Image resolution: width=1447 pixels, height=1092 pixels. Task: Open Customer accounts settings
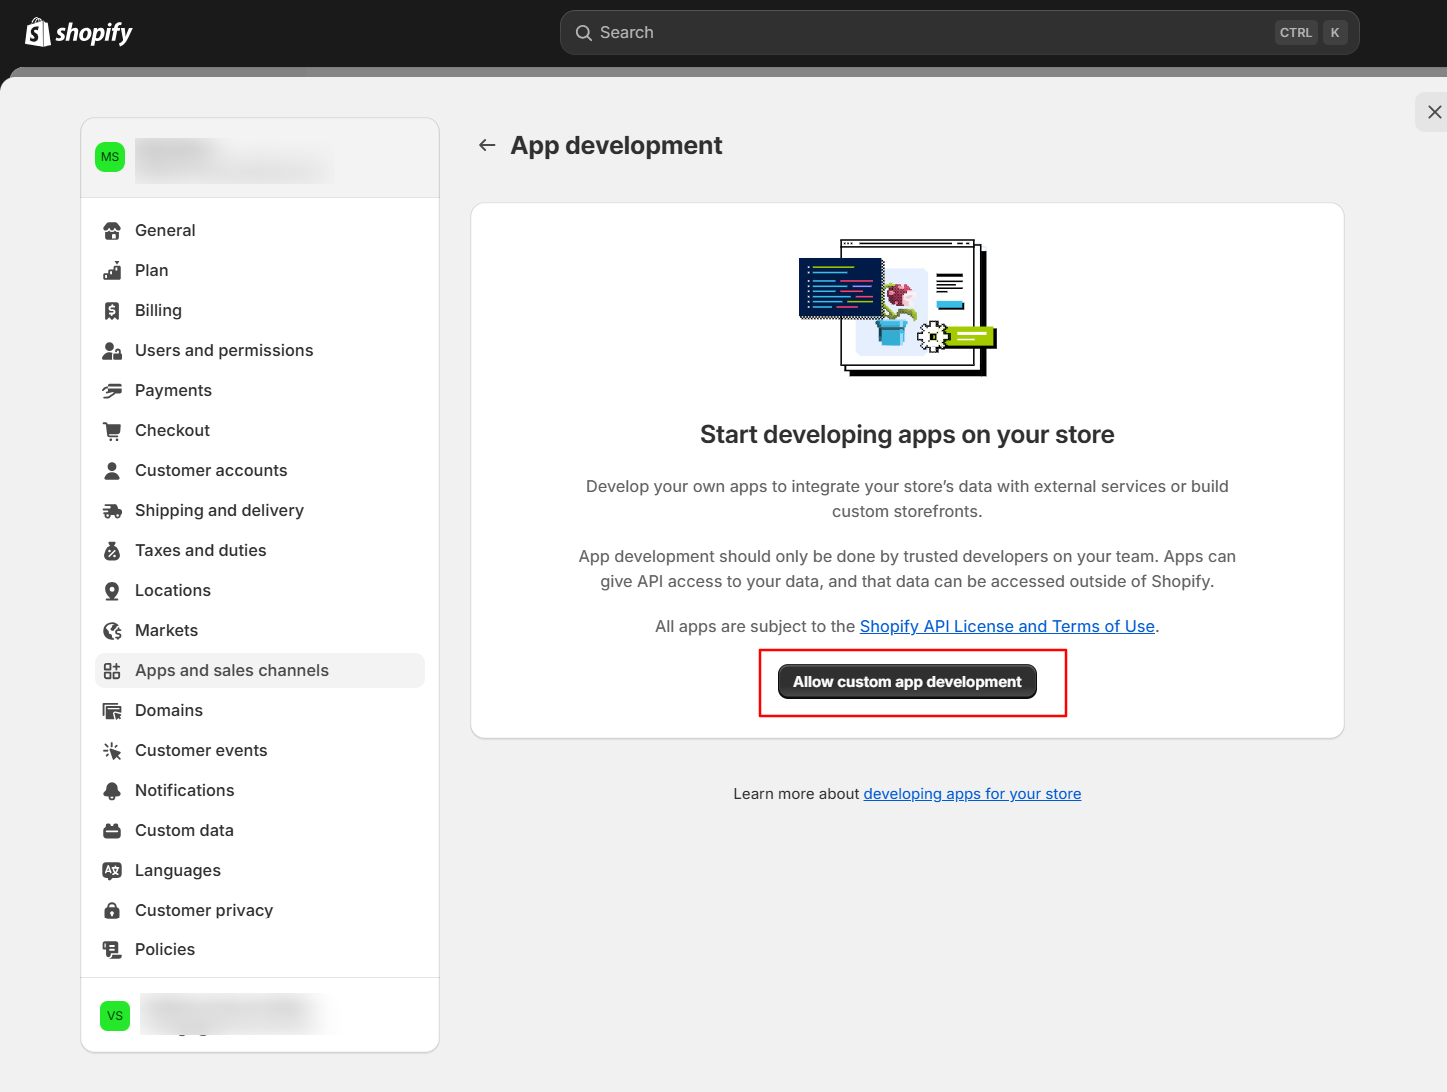click(x=260, y=470)
